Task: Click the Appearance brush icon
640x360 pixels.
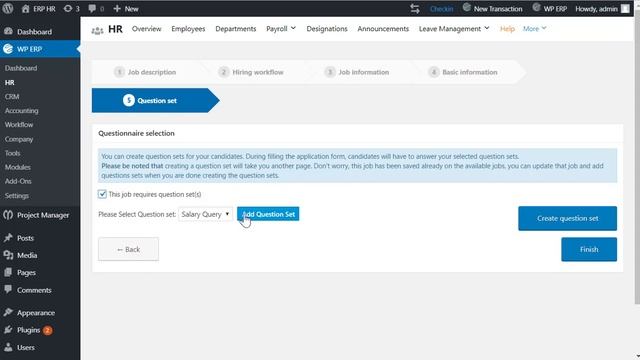Action: 8,312
